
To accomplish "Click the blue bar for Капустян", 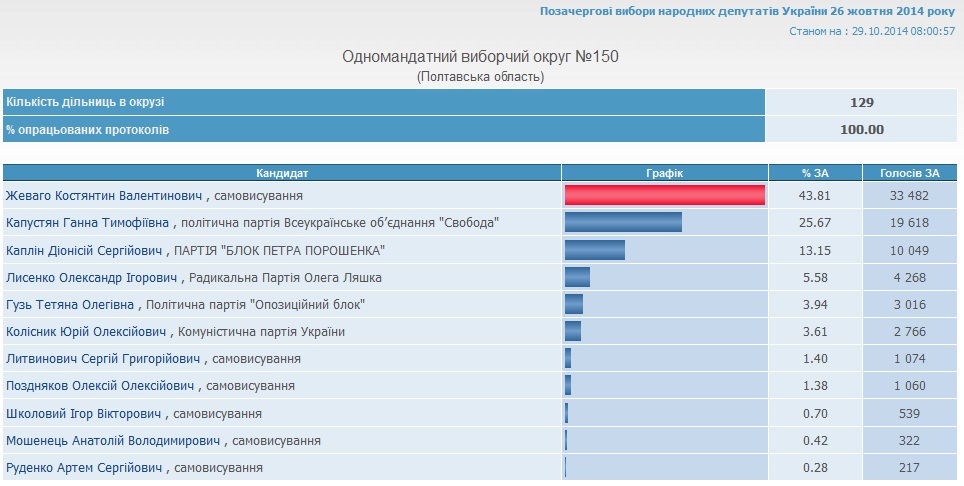I will pyautogui.click(x=623, y=223).
